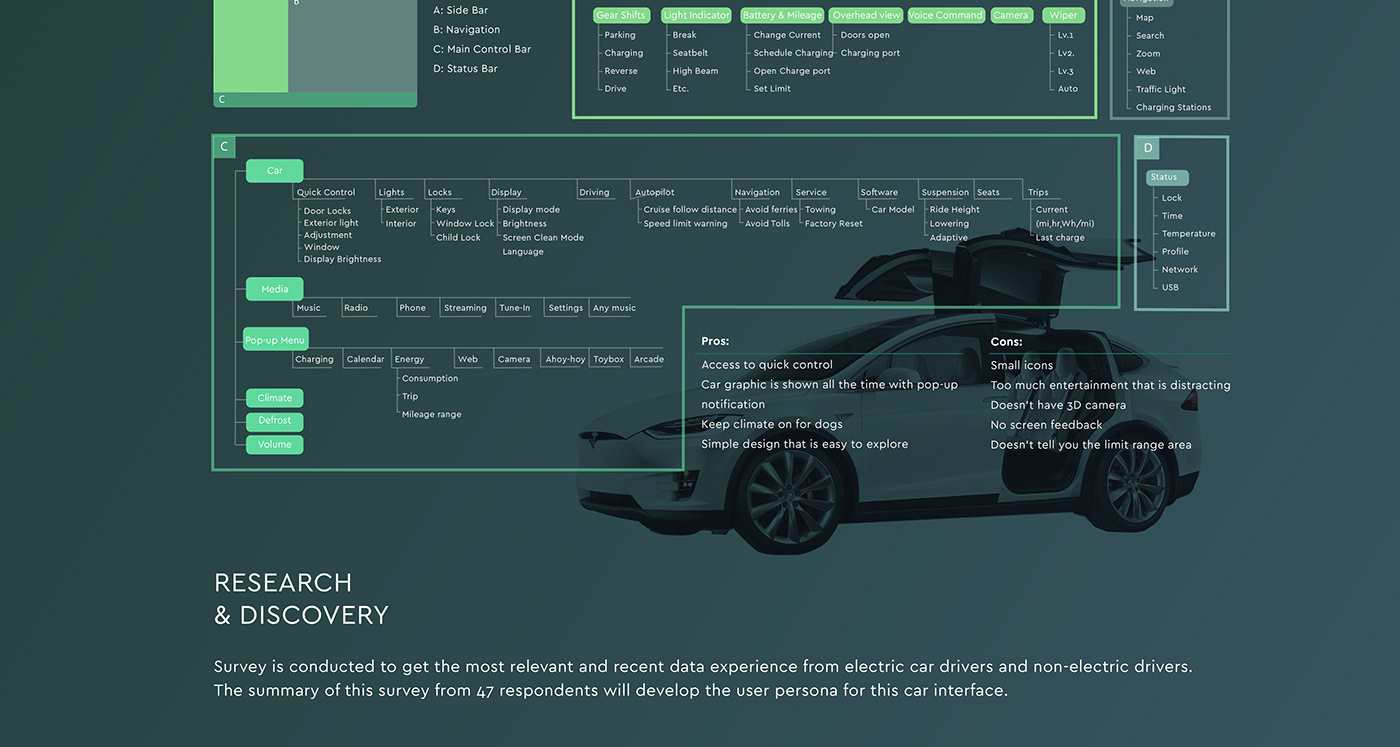The width and height of the screenshot is (1400, 747).
Task: Click "Doors open" under Overhead view
Action: tap(865, 35)
